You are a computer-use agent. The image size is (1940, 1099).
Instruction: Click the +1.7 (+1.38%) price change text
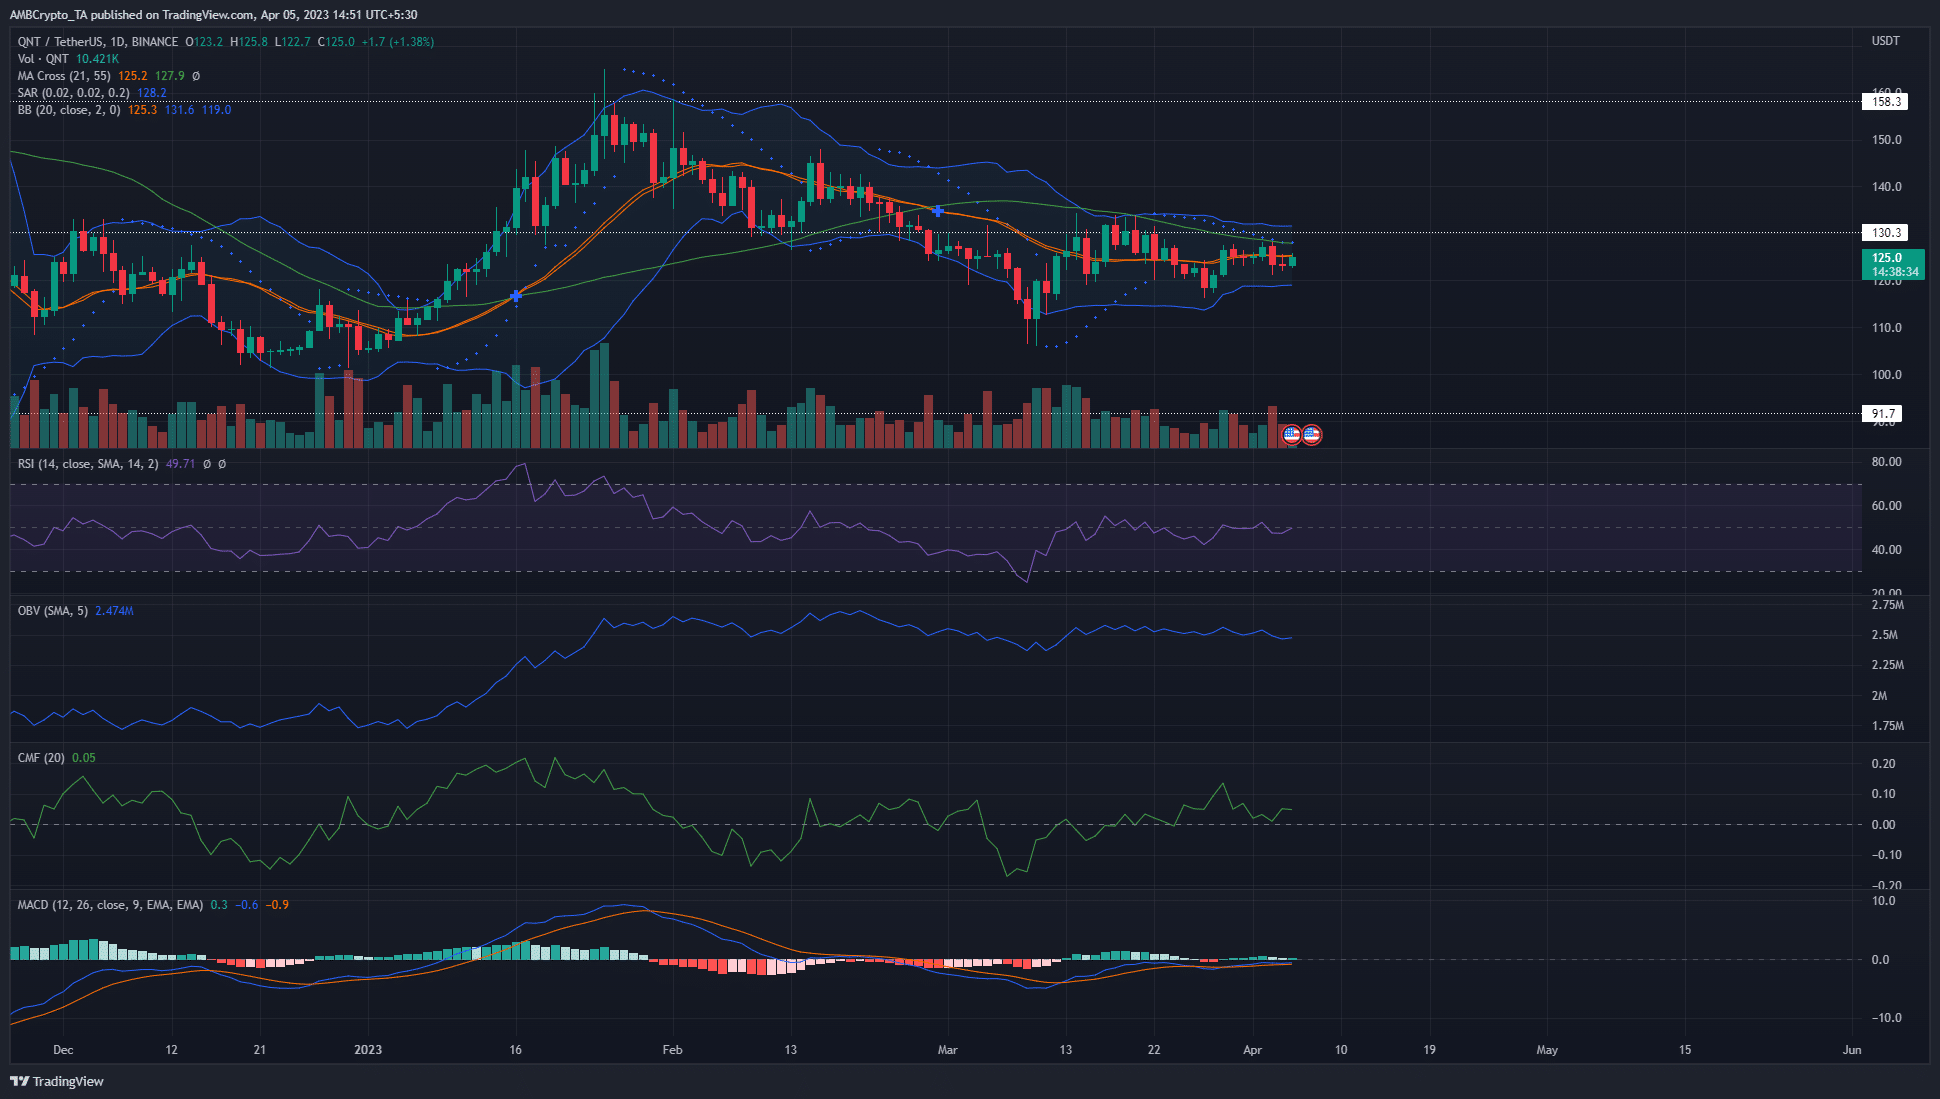(x=398, y=42)
